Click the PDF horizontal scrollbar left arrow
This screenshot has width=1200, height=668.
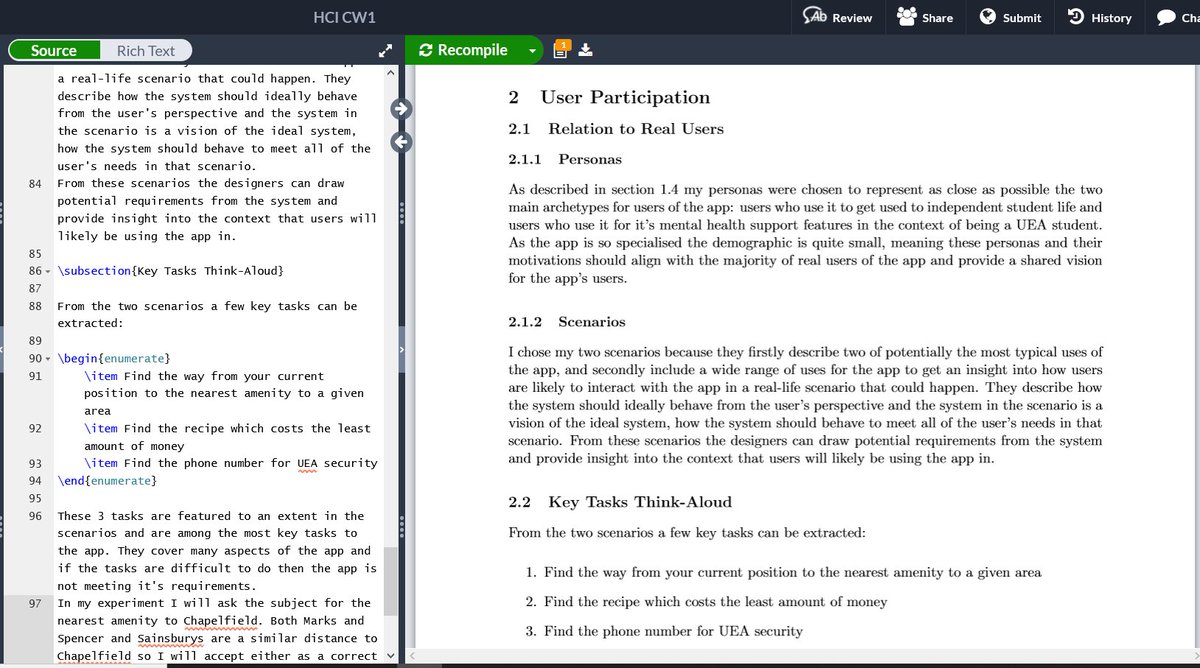tap(412, 656)
